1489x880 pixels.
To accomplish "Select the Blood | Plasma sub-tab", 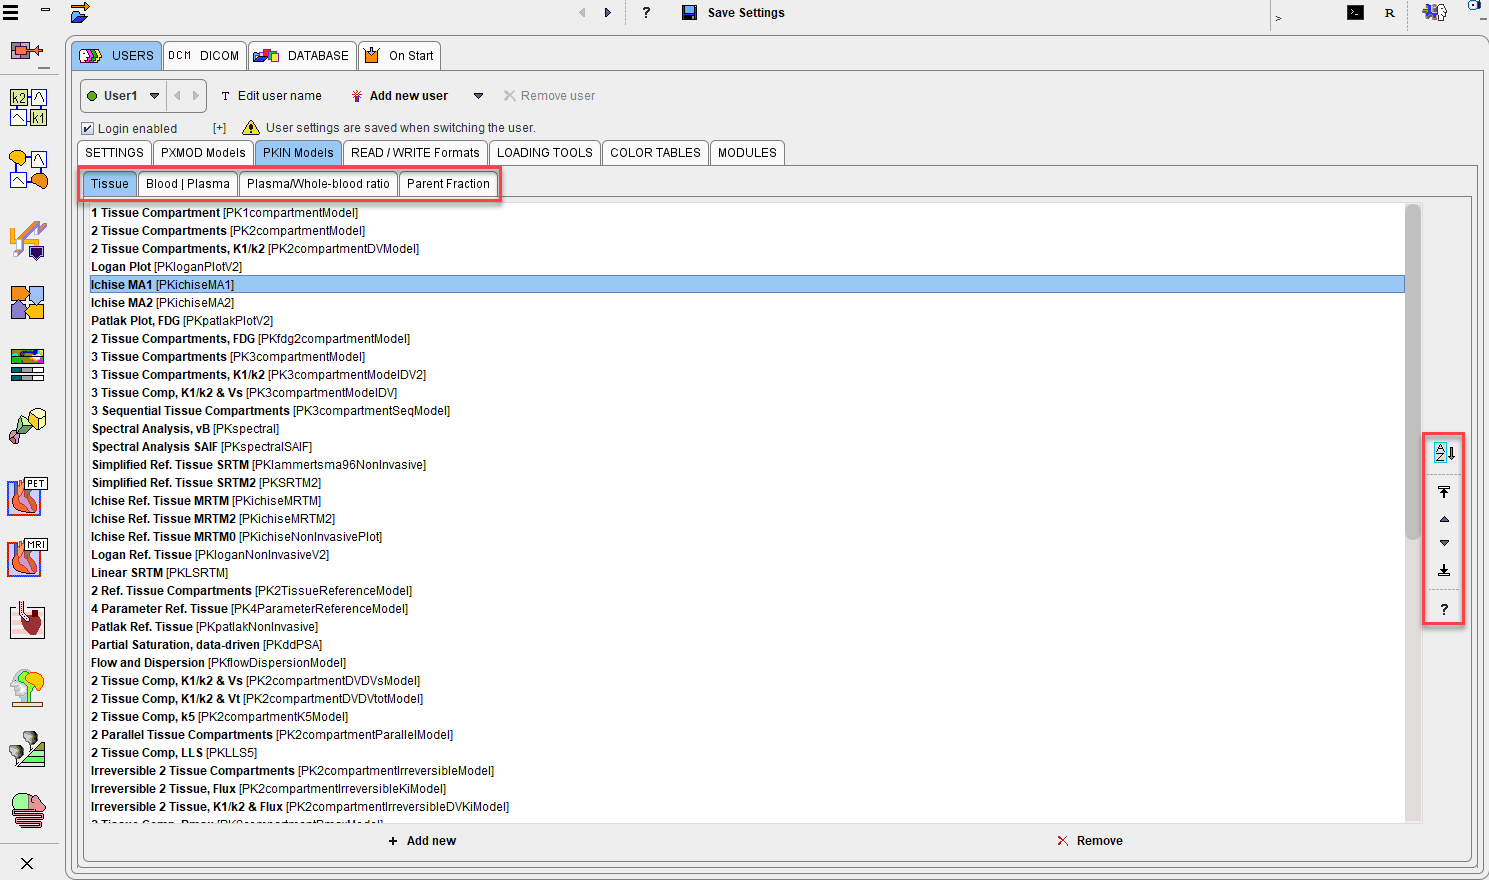I will pos(188,184).
